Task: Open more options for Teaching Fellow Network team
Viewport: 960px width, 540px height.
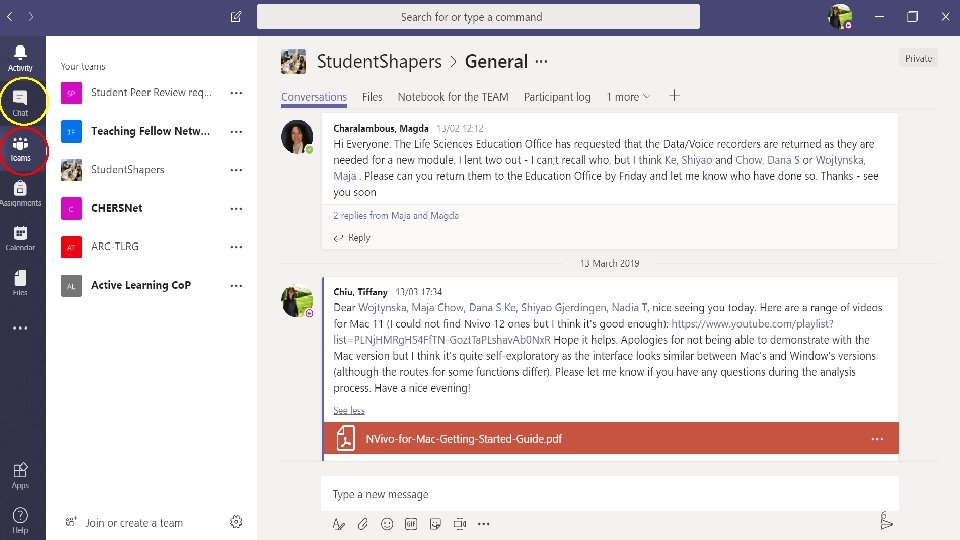Action: (236, 132)
